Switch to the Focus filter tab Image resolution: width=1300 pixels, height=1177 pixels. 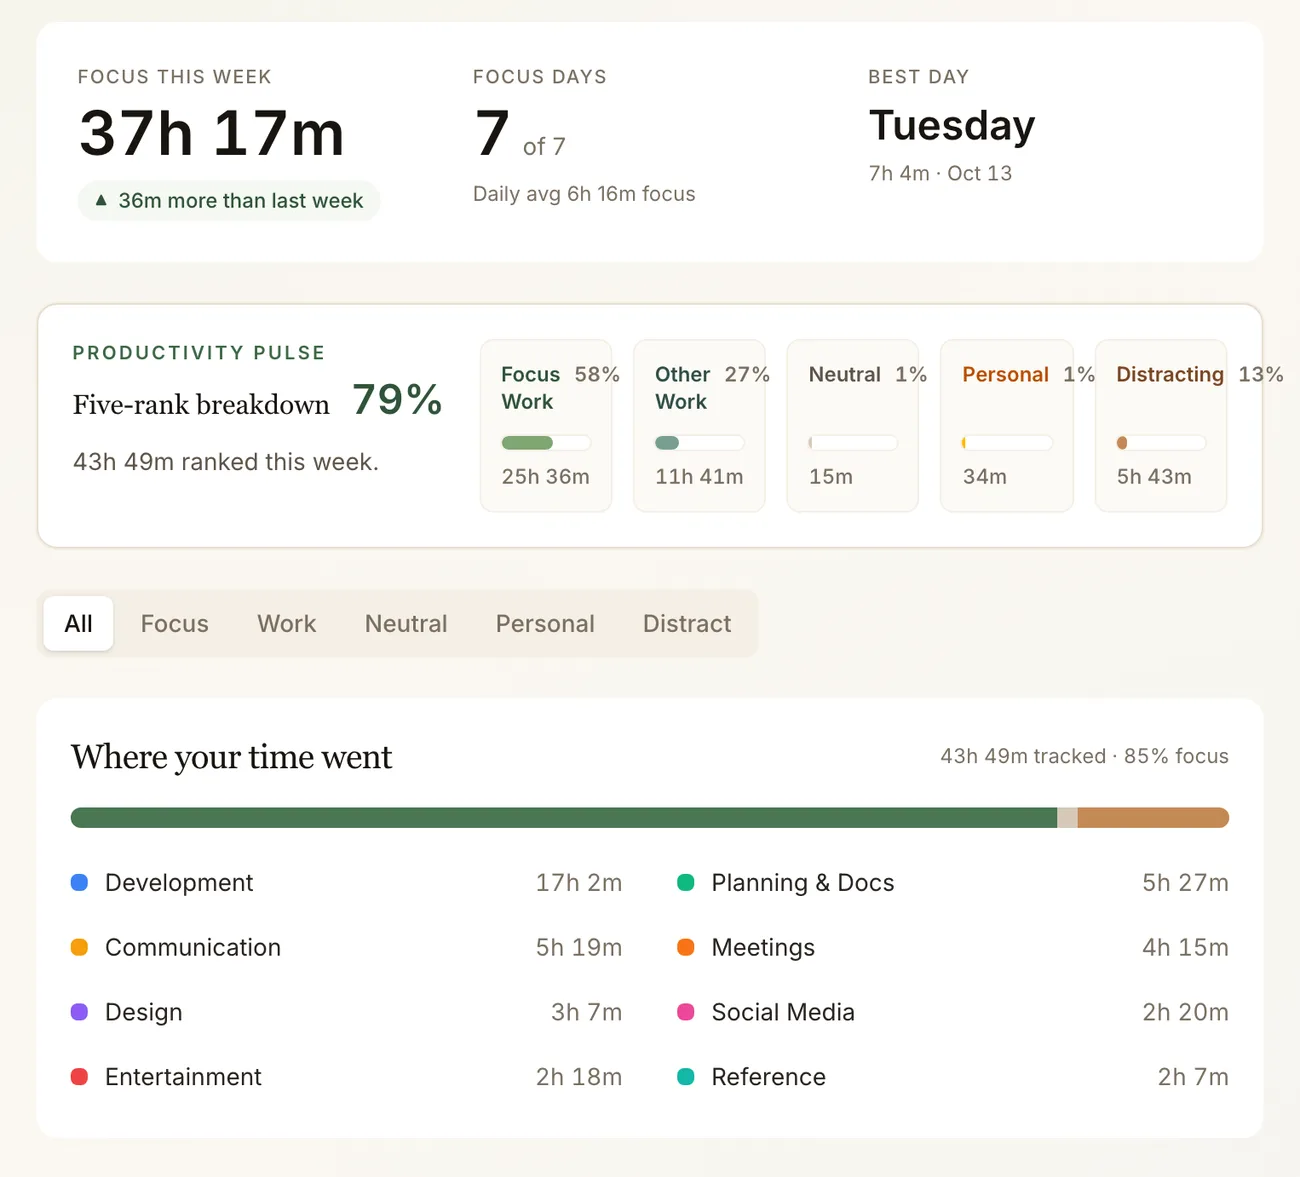[x=175, y=624]
